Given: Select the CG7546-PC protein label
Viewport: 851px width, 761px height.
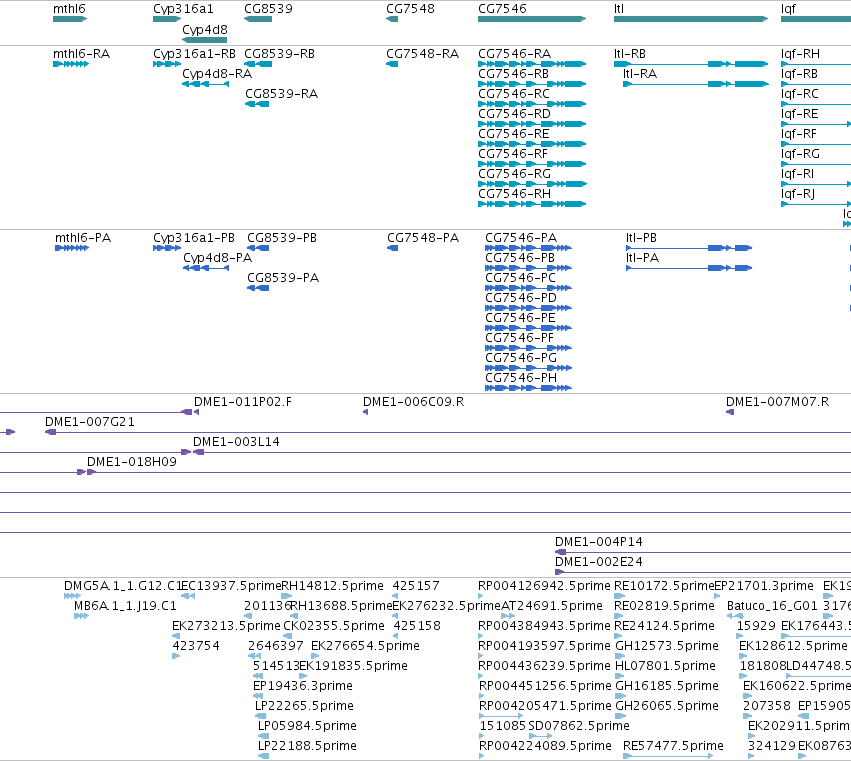Looking at the screenshot, I should click(x=520, y=278).
